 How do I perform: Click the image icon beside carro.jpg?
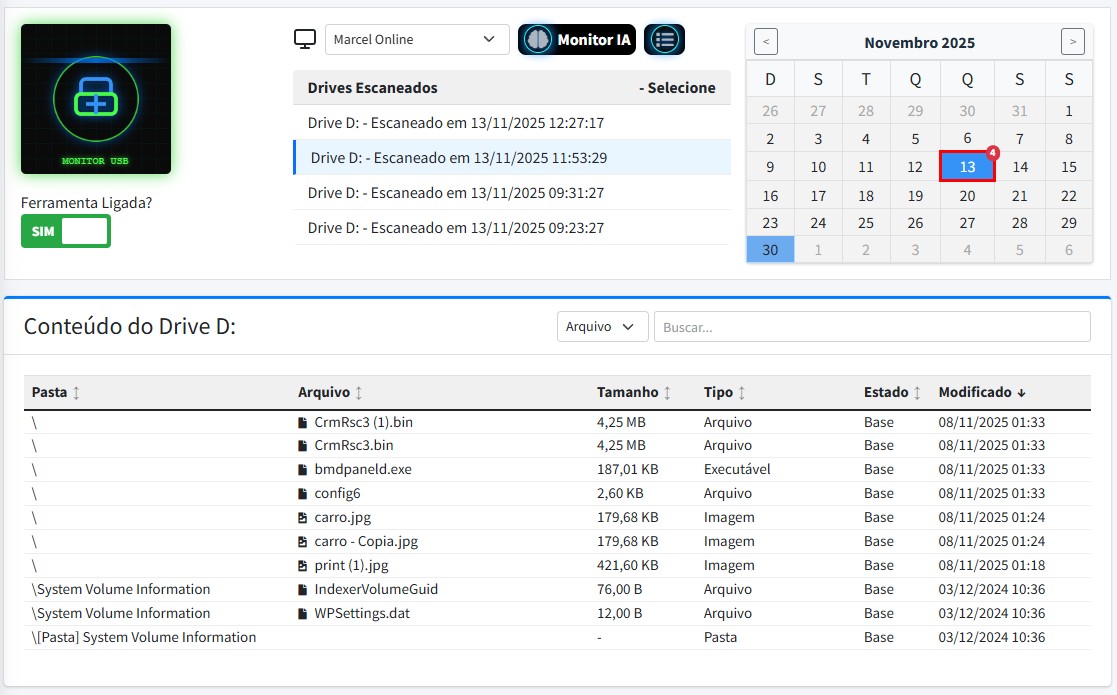[x=303, y=517]
